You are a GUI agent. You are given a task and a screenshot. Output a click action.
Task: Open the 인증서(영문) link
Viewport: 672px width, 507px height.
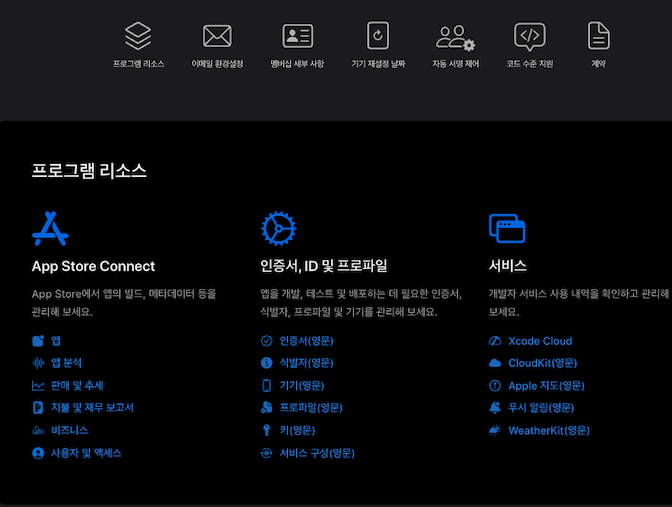coord(306,341)
